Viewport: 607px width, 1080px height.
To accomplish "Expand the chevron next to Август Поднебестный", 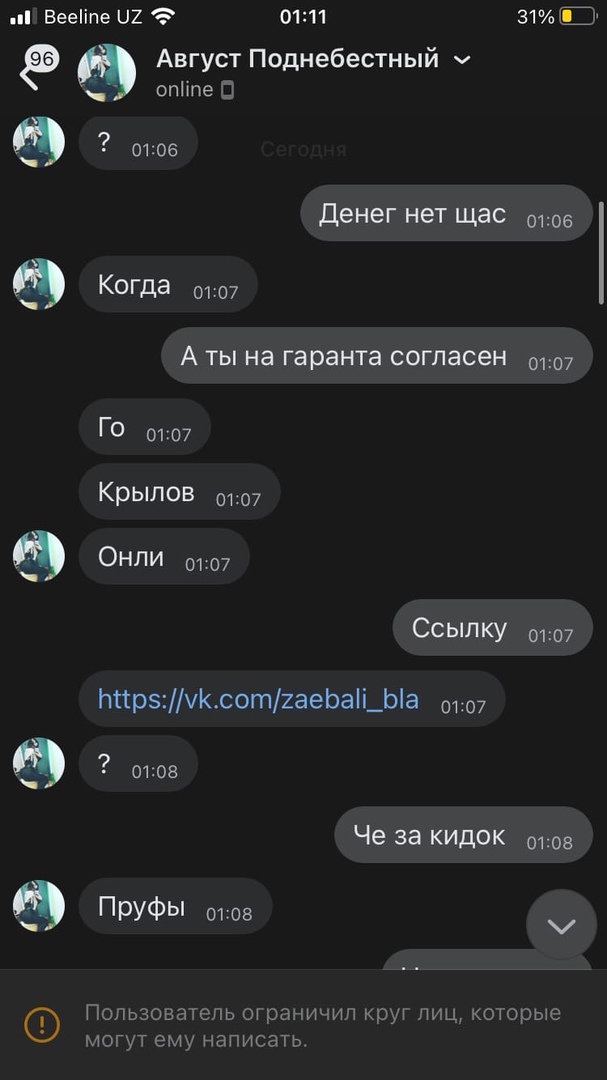I will coord(462,61).
